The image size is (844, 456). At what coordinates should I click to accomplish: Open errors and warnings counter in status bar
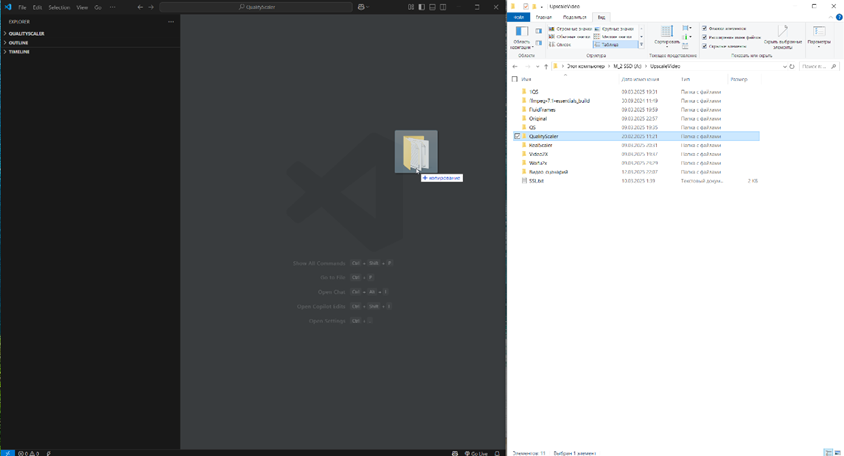[x=29, y=453]
